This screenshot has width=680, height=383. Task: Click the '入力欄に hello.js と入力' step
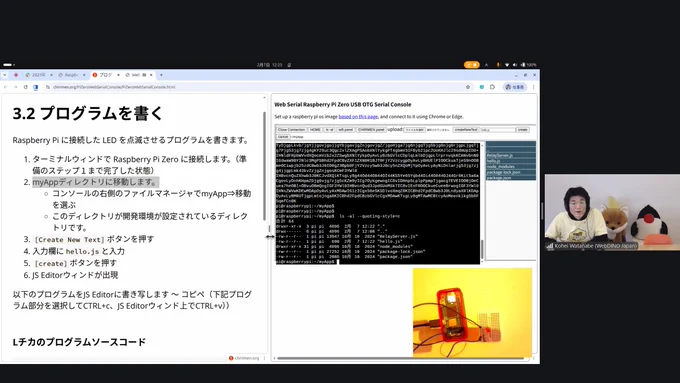tap(78, 251)
